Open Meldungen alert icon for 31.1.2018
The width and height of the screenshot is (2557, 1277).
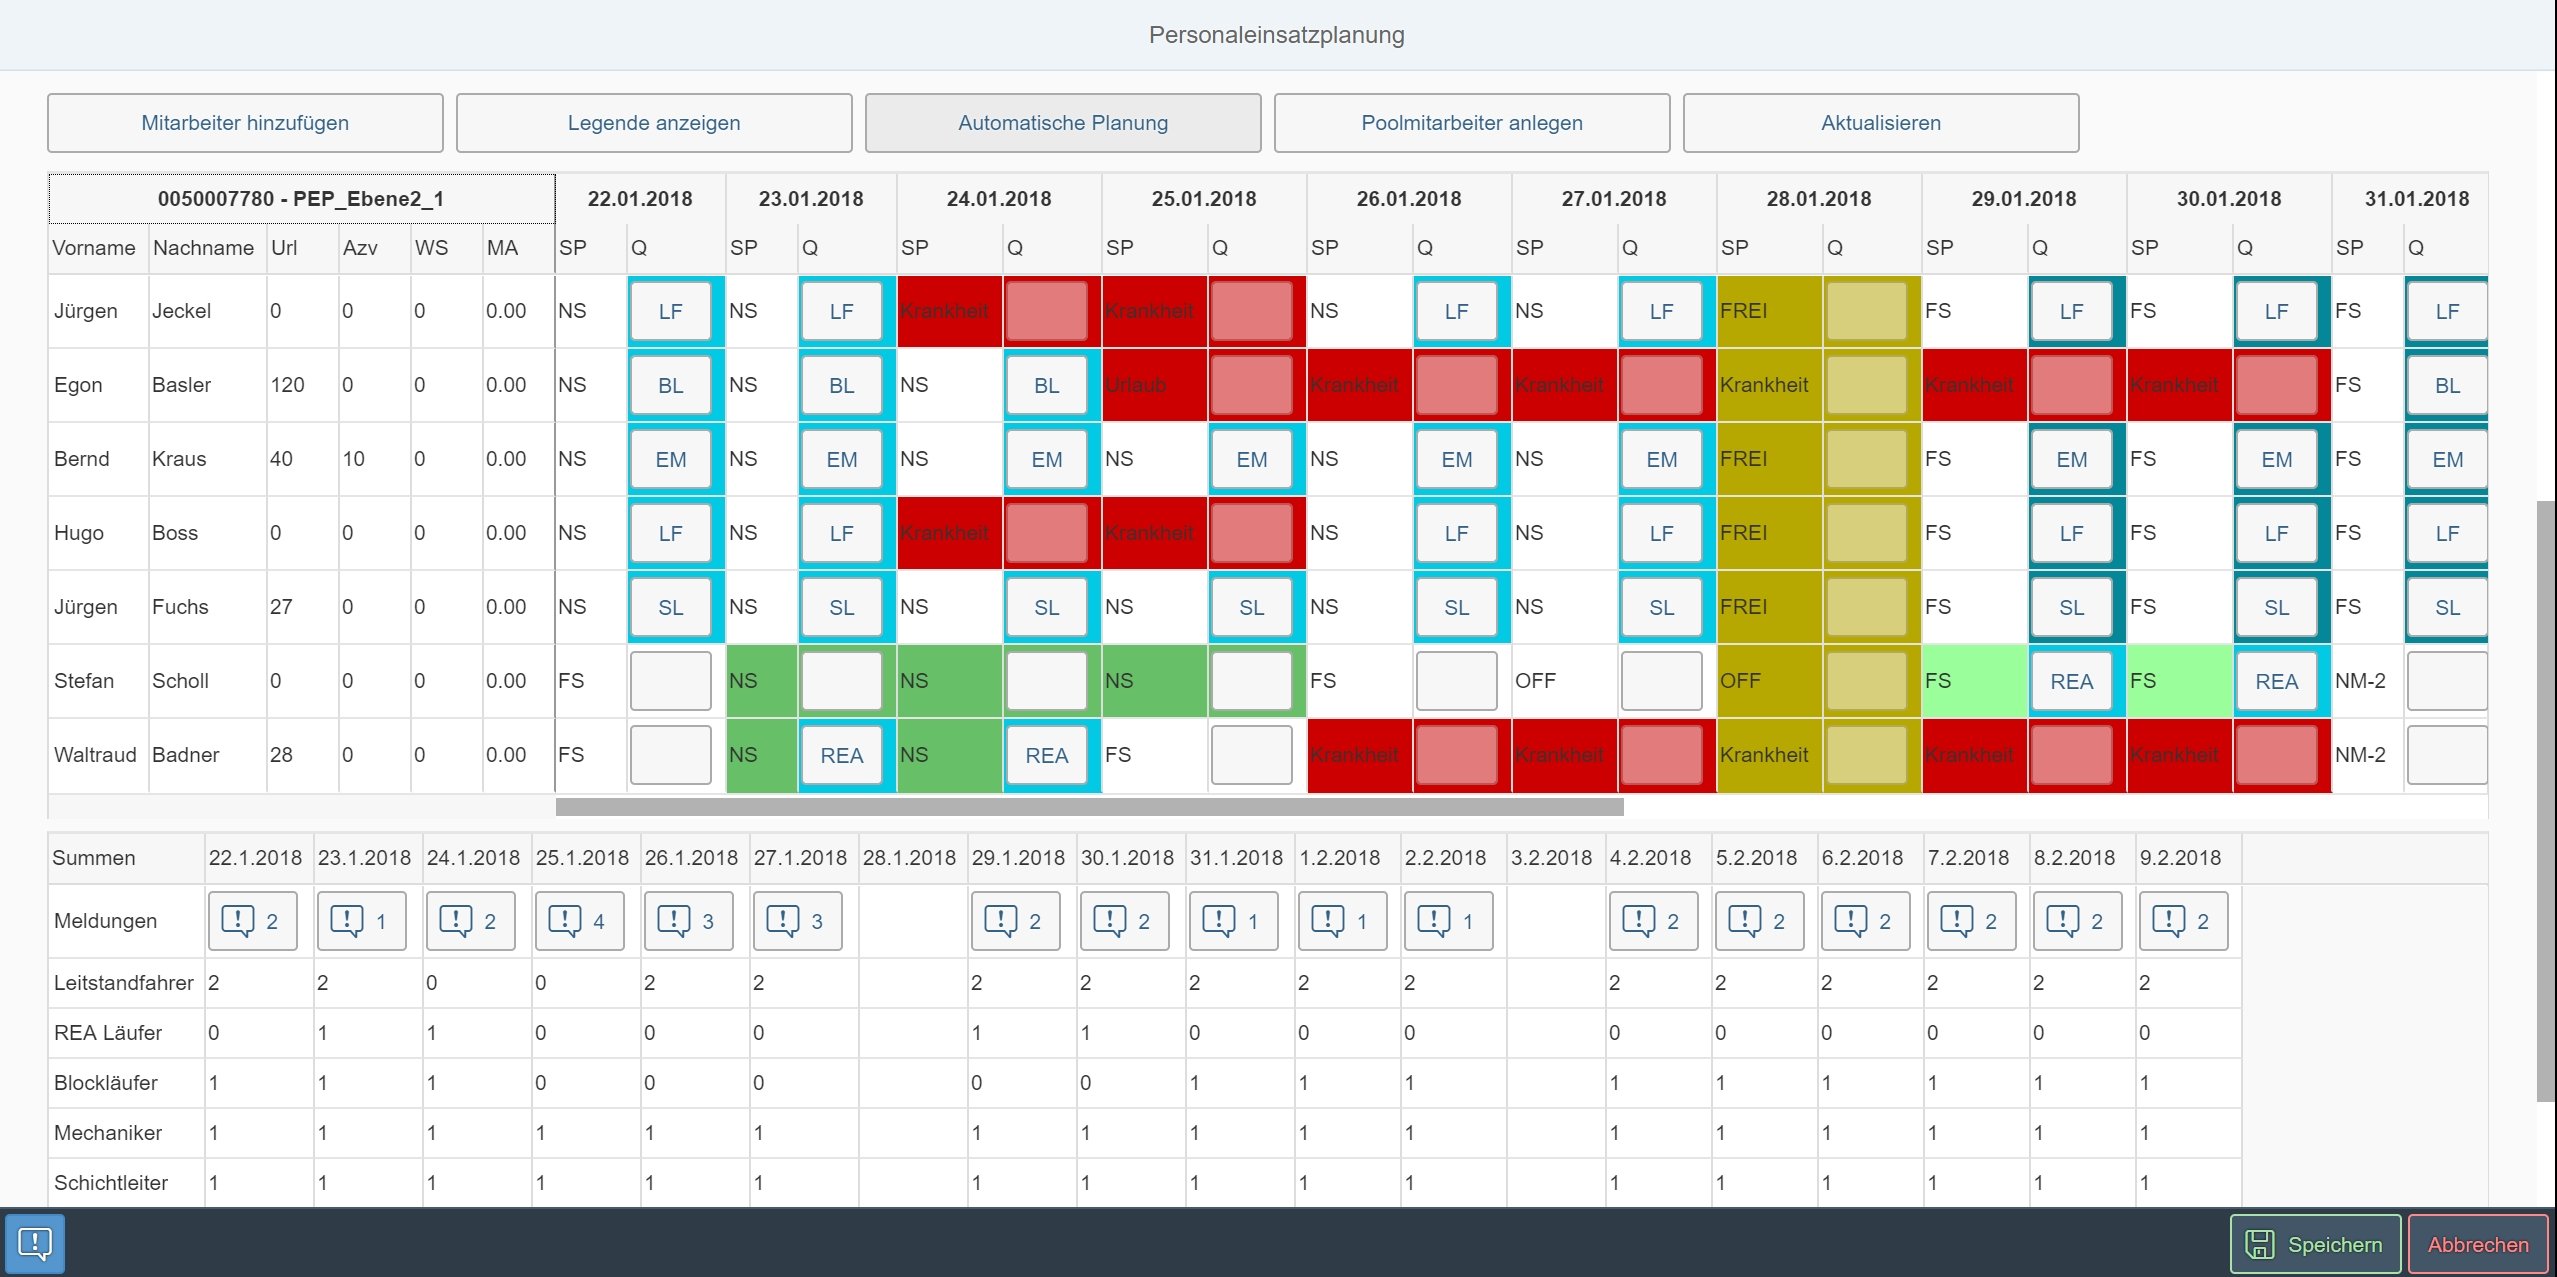point(1220,921)
